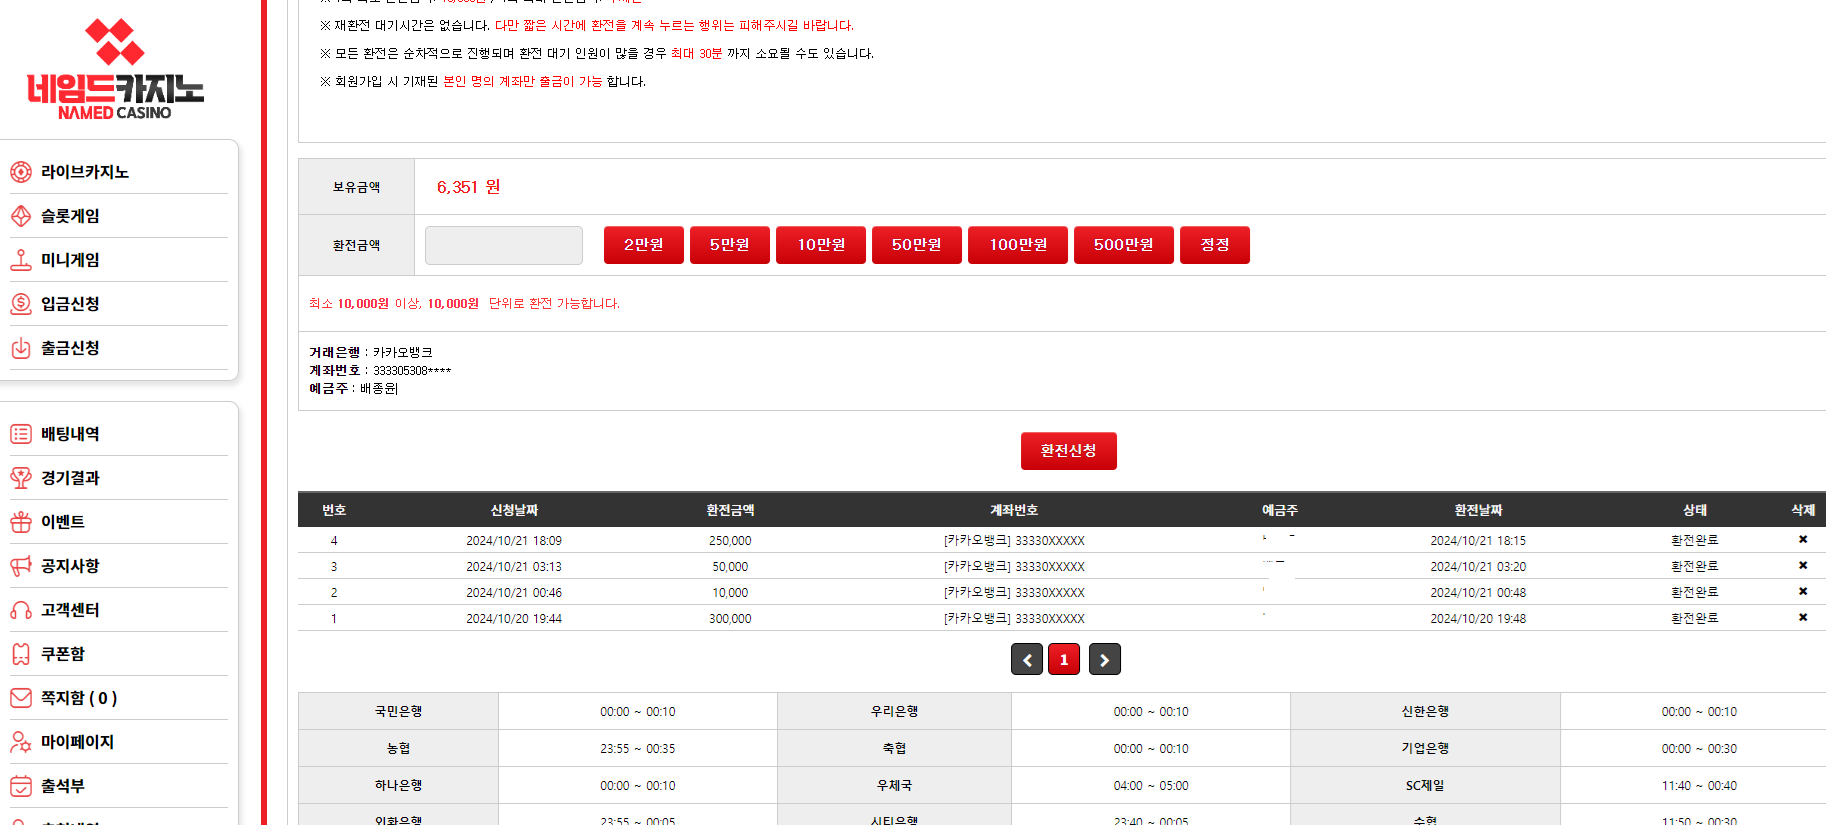Screen dimensions: 1826x825
Task: Go to the next page arrow
Action: [1104, 660]
